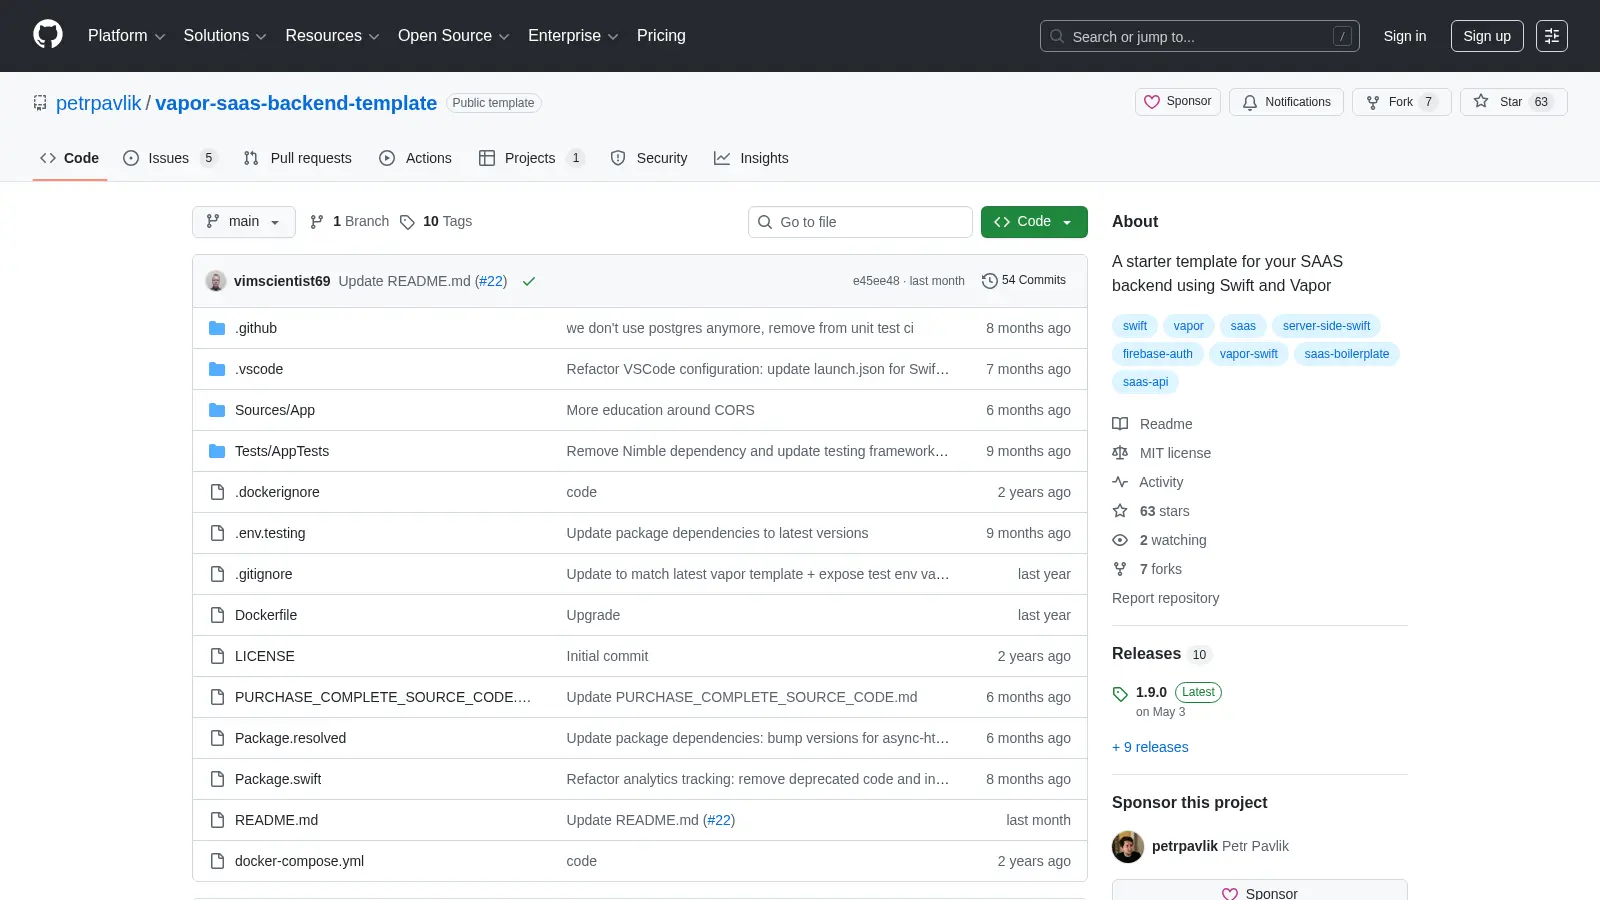Open the Sources/App folder icon
This screenshot has height=900, width=1600.
pyautogui.click(x=217, y=410)
